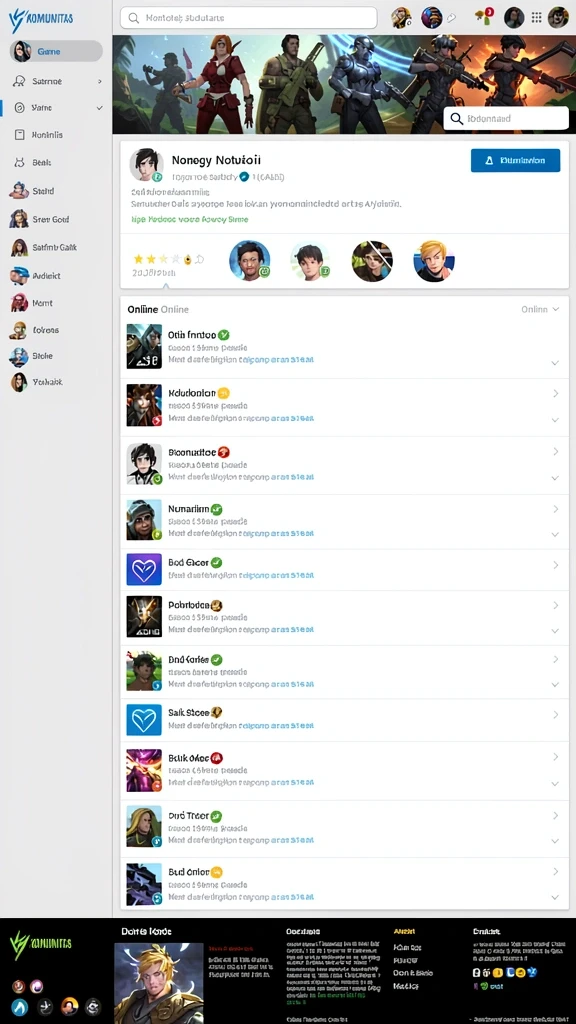Viewport: 576px width, 1024px height.
Task: Open the second friend avatar with light background
Action: point(310,261)
